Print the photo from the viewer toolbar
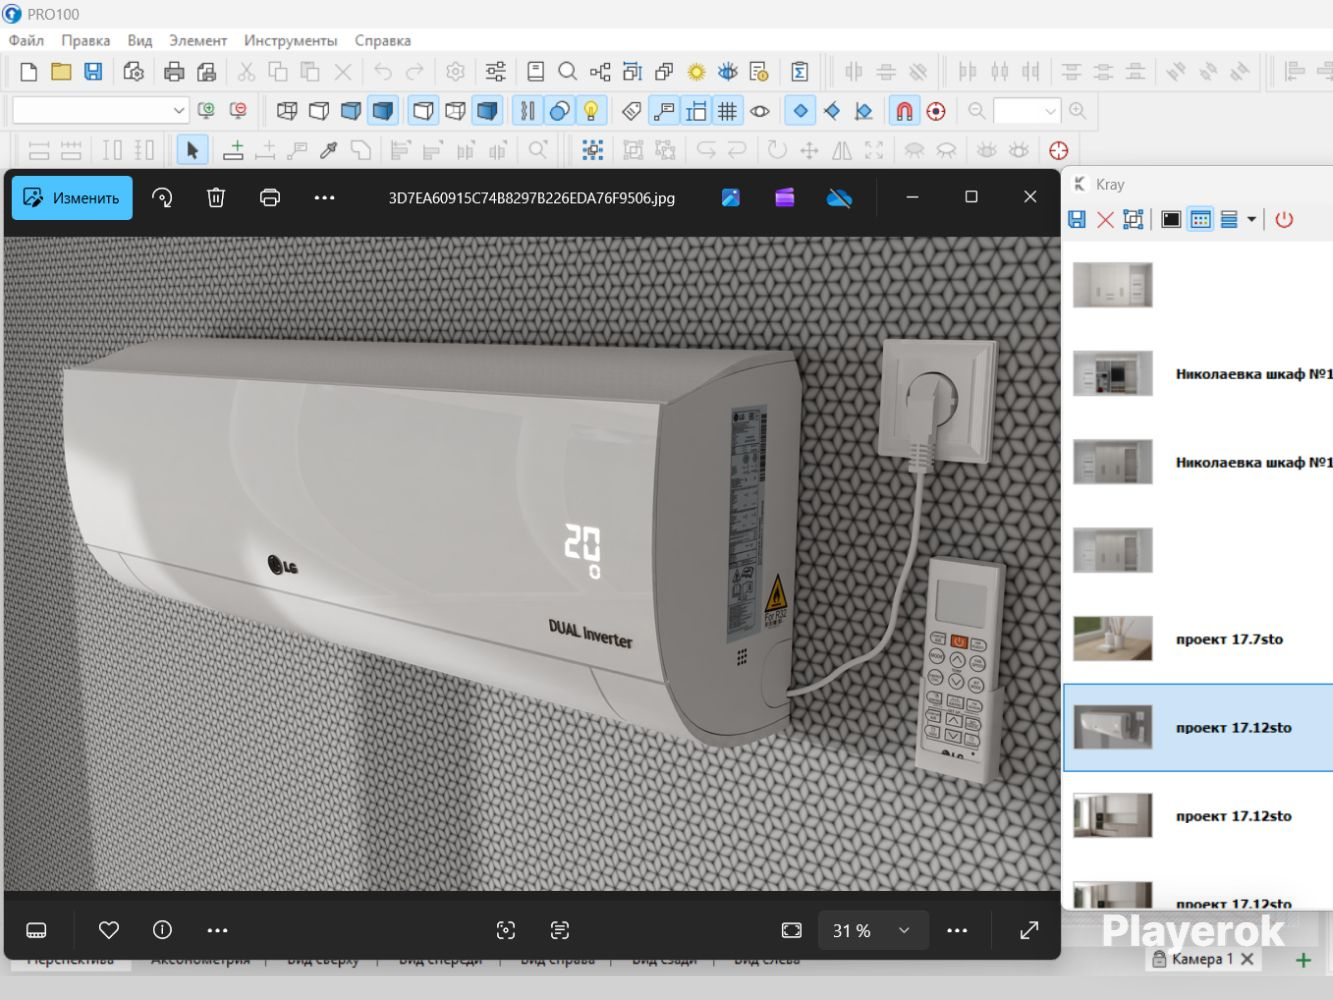 270,198
